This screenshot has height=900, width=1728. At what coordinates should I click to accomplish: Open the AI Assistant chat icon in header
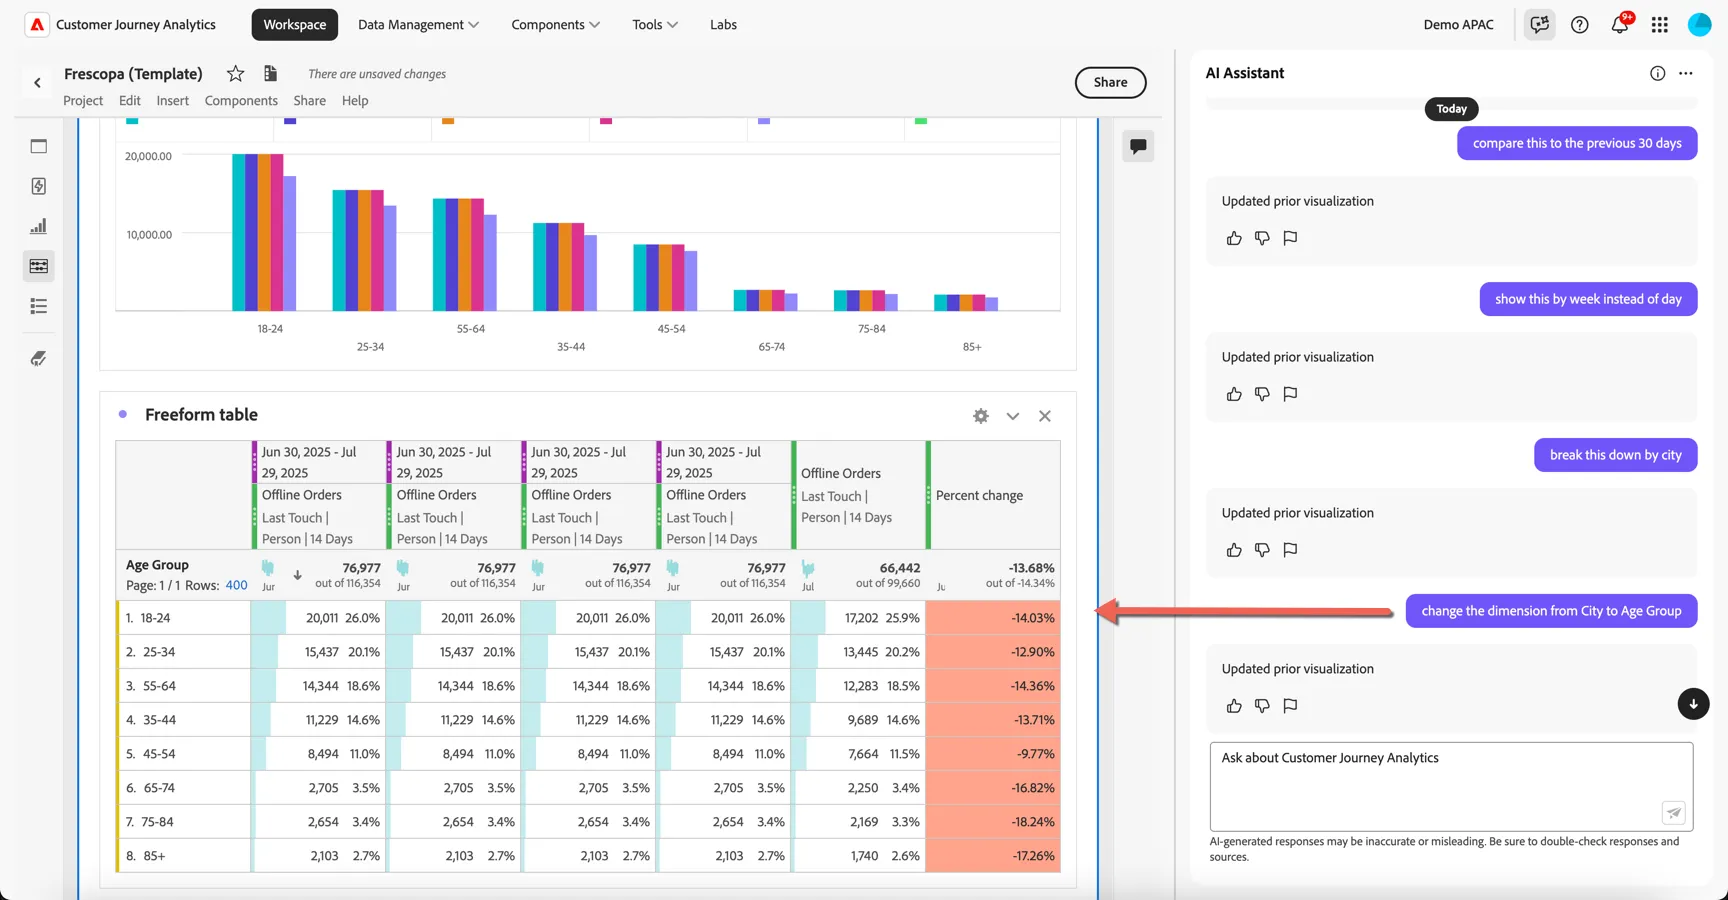(x=1539, y=25)
